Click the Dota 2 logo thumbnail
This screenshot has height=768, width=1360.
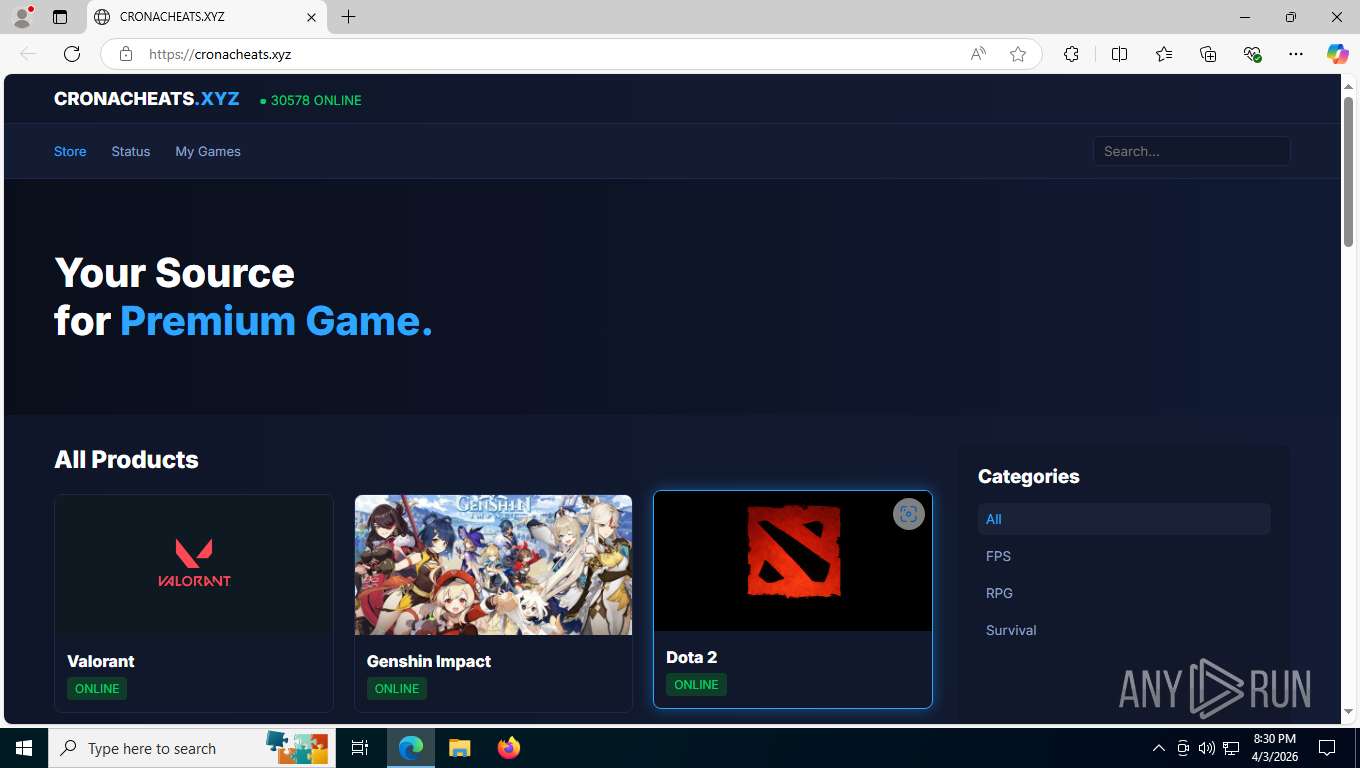point(793,561)
